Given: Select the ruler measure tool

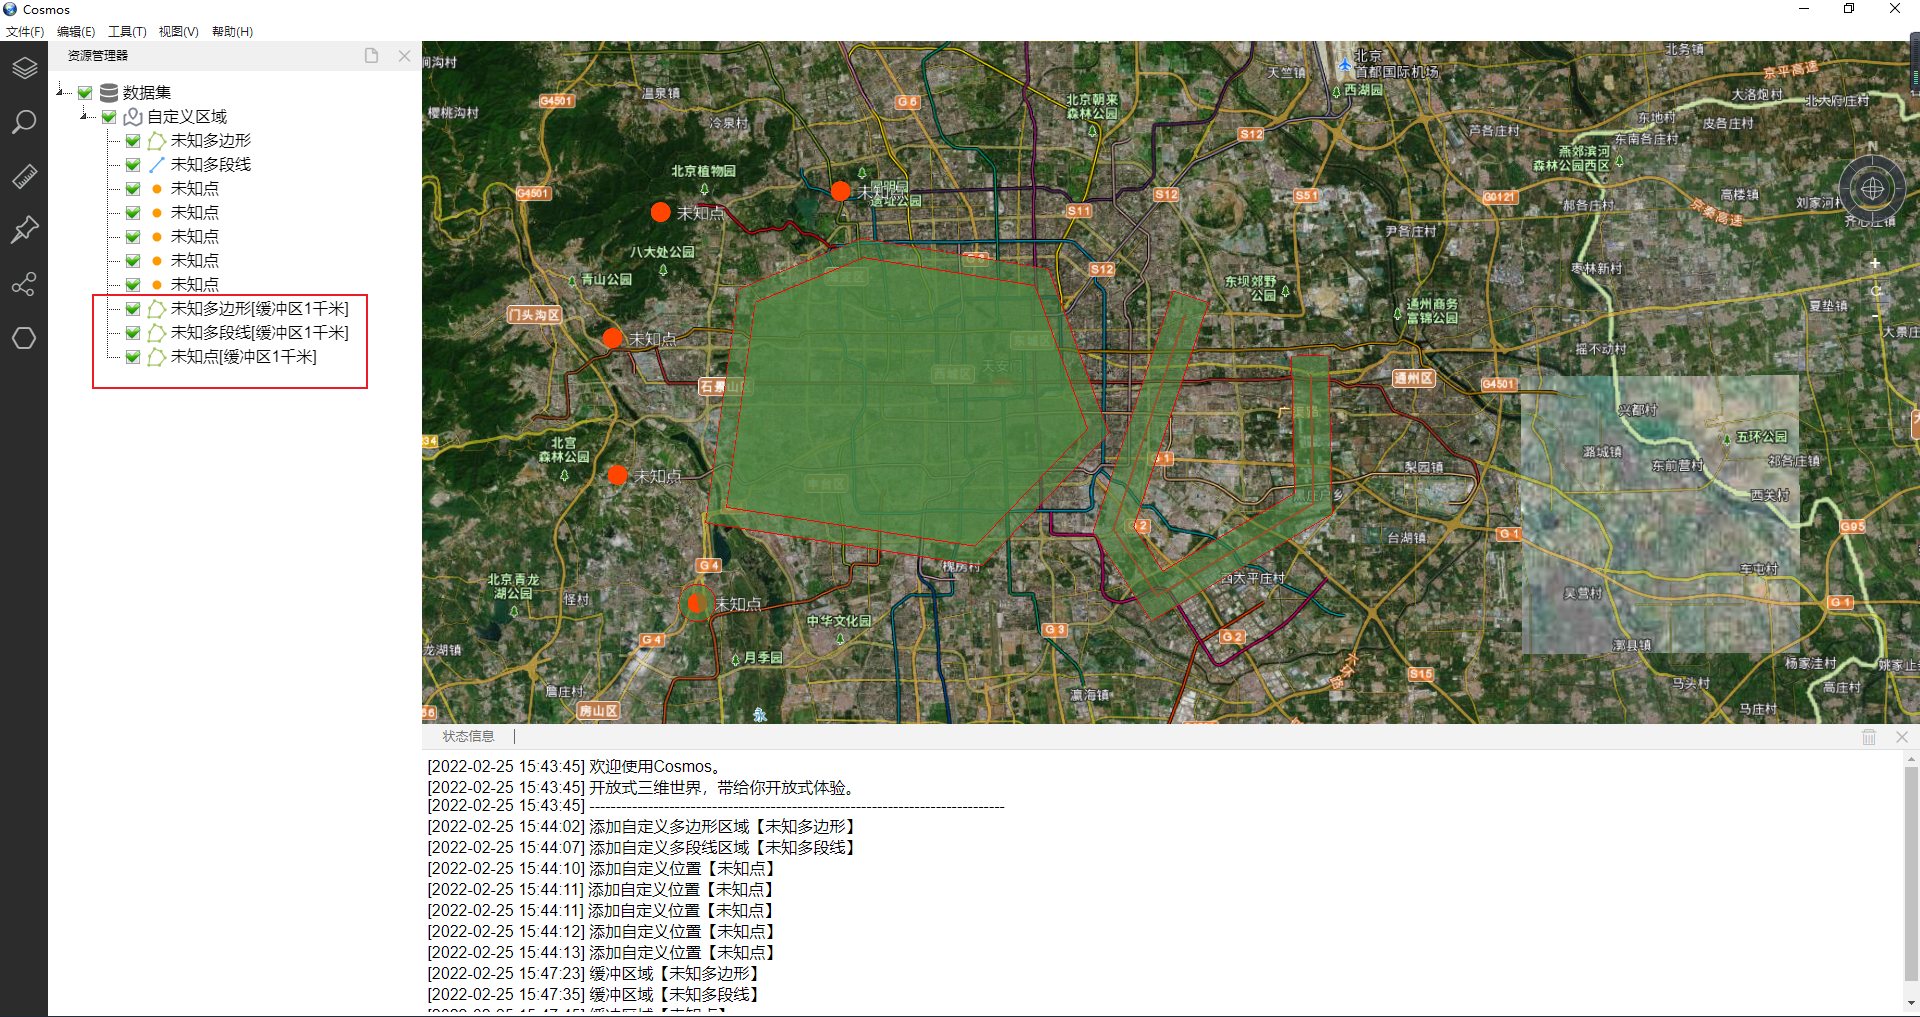Looking at the screenshot, I should click(24, 176).
